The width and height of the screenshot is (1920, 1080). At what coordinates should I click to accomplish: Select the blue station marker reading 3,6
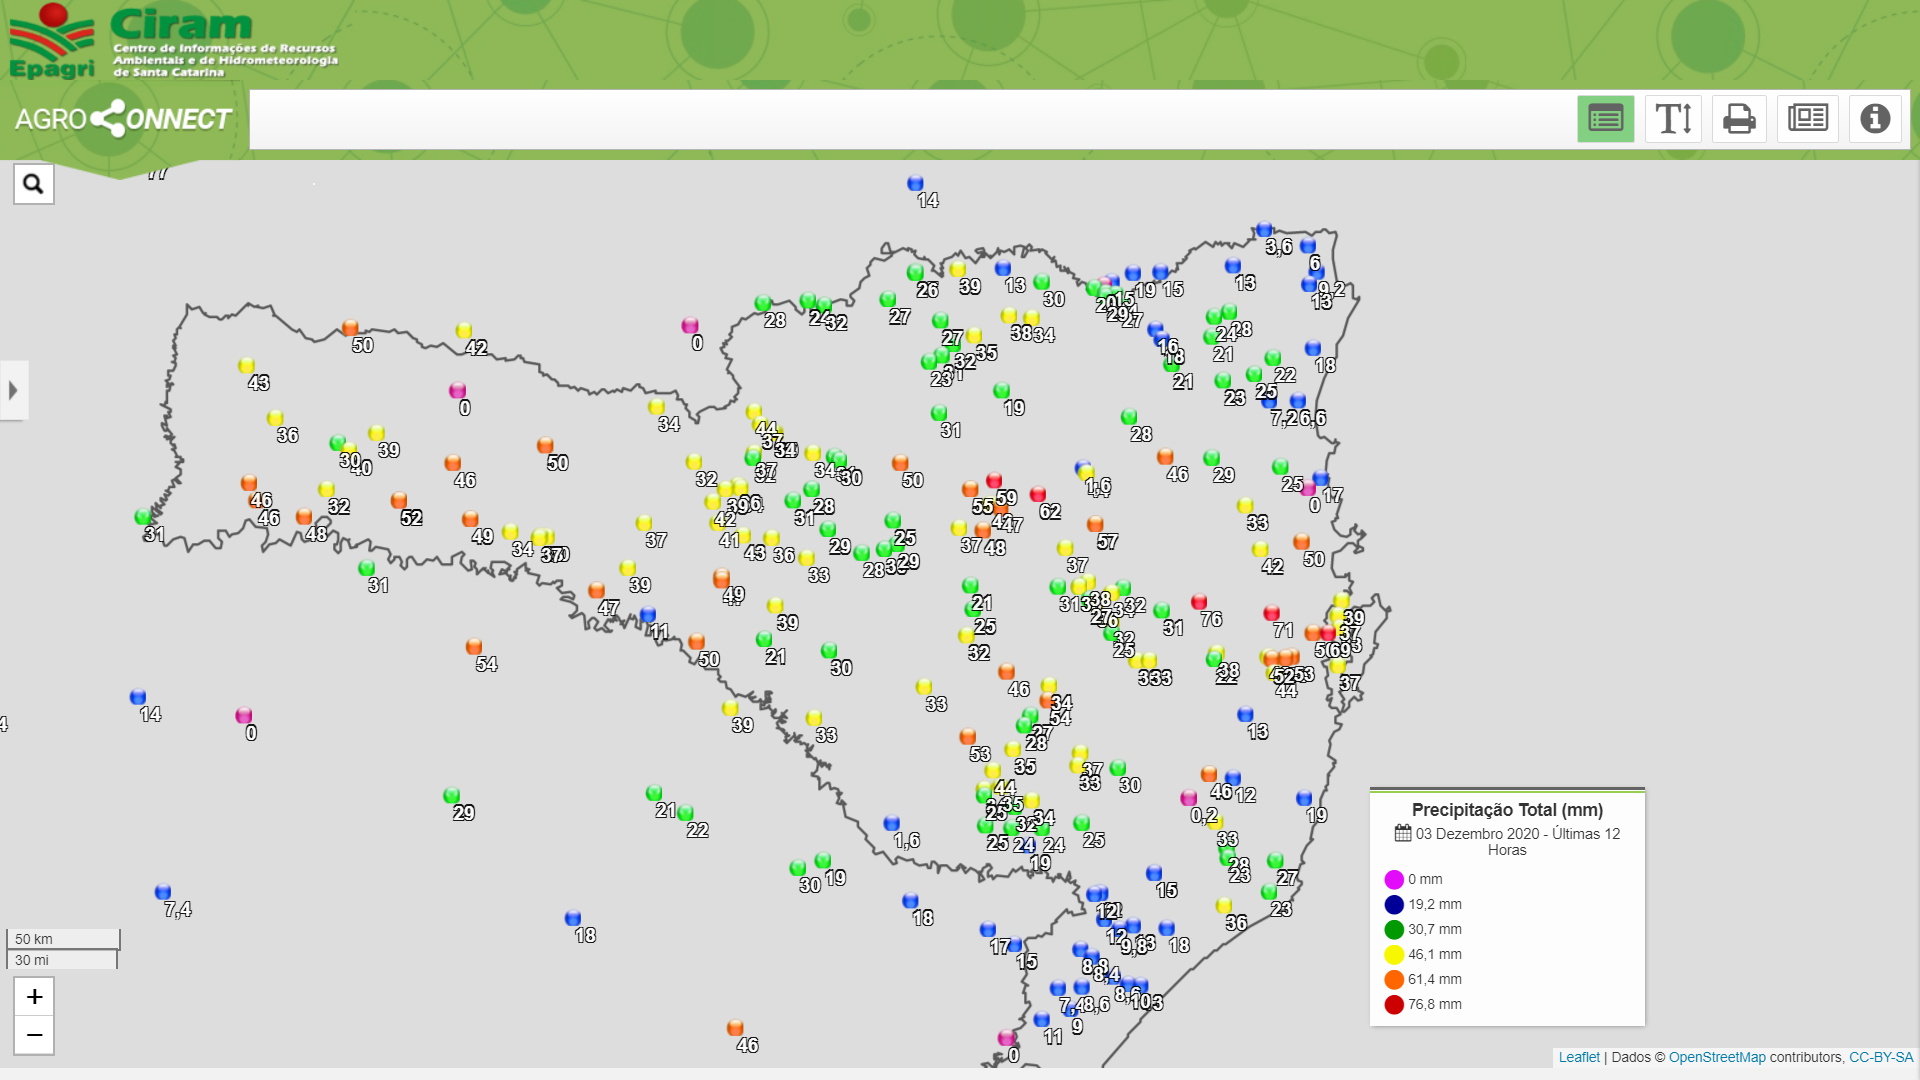[x=1264, y=230]
